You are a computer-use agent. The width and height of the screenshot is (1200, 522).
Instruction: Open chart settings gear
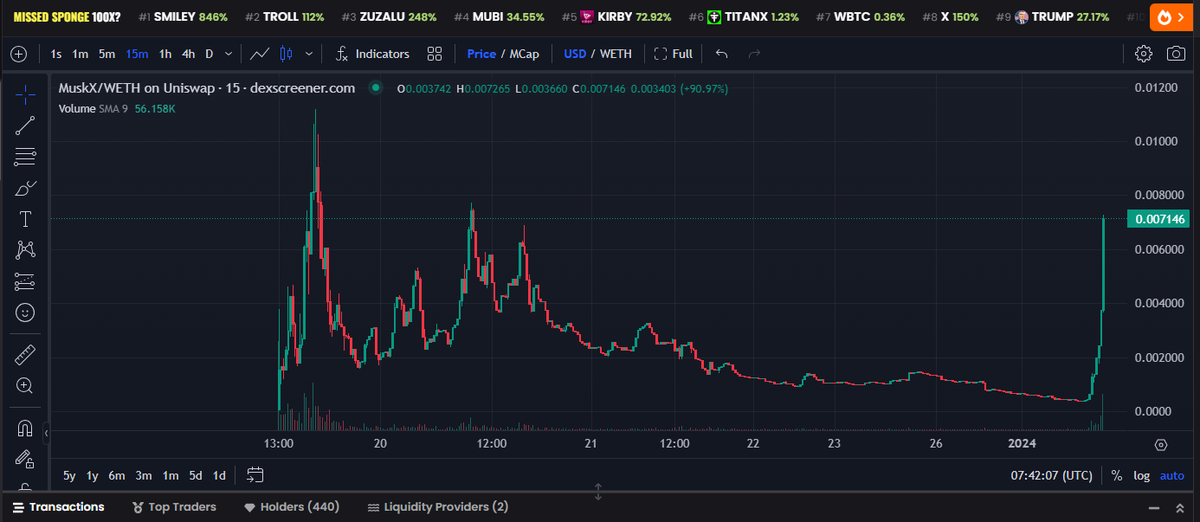(1144, 54)
